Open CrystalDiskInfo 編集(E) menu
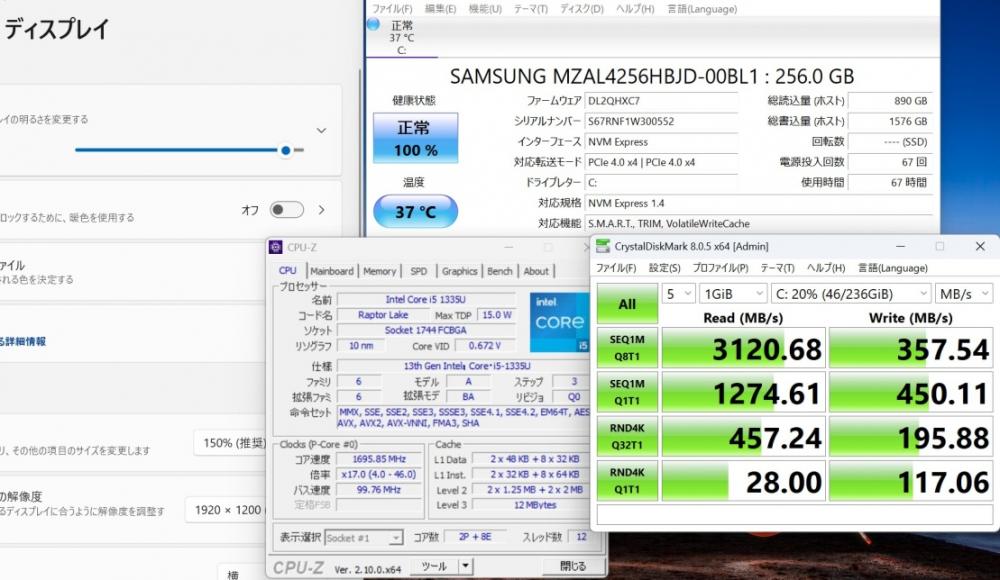Viewport: 1000px width, 580px height. pos(441,9)
